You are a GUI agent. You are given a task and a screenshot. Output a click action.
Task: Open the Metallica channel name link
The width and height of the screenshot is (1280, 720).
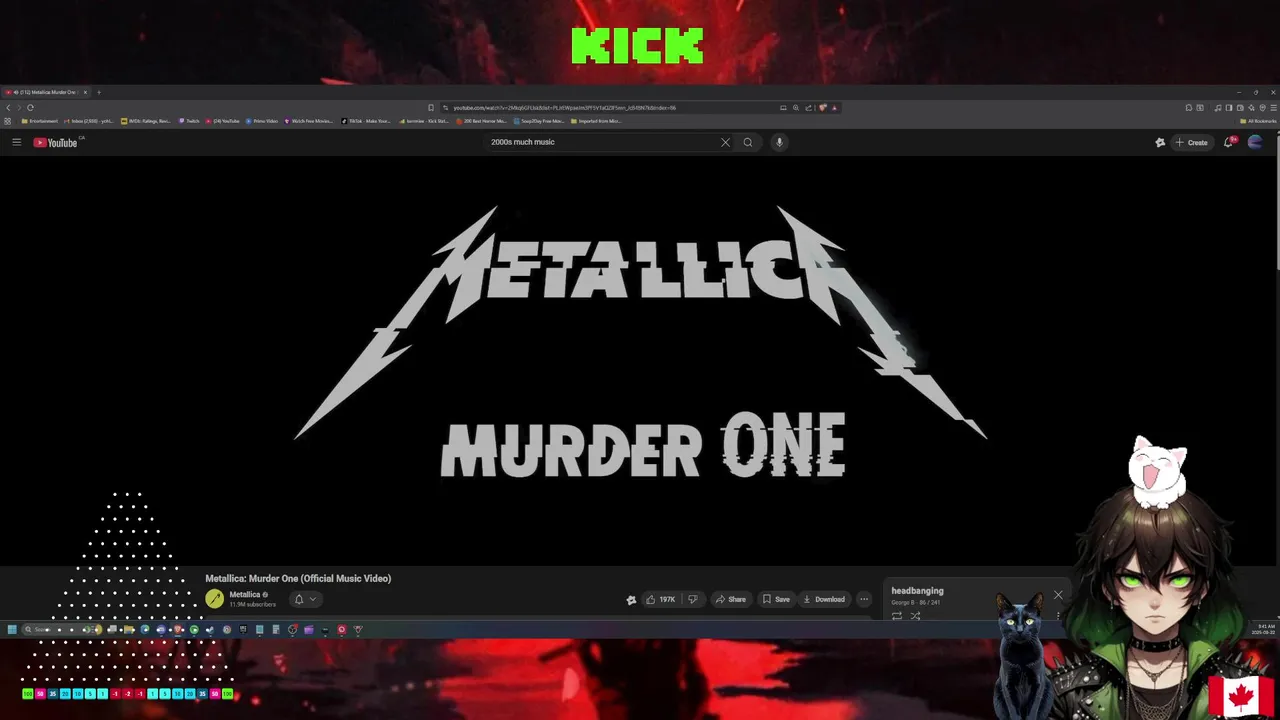(x=244, y=594)
